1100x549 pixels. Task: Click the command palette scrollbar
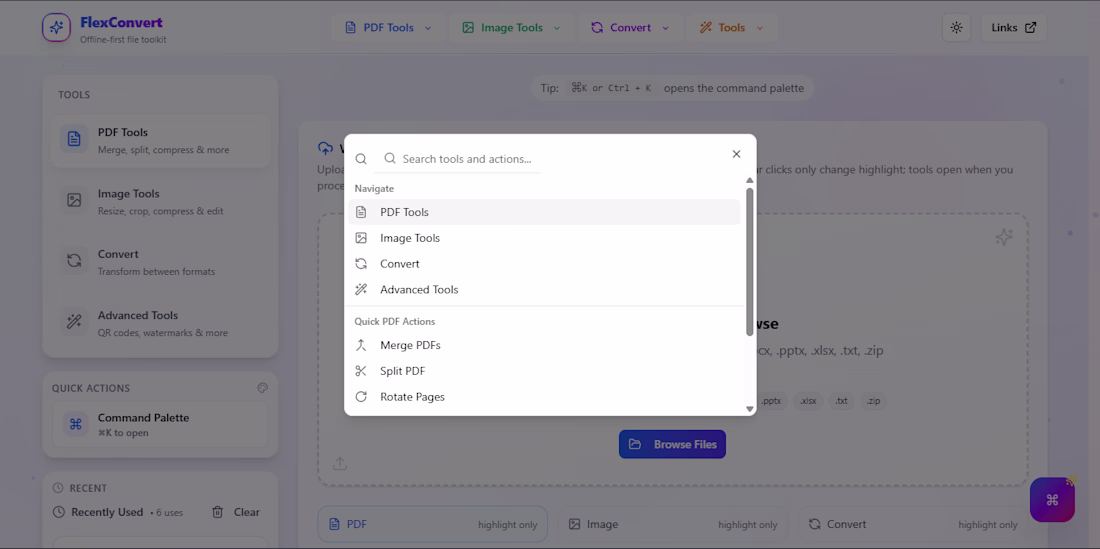tap(750, 260)
